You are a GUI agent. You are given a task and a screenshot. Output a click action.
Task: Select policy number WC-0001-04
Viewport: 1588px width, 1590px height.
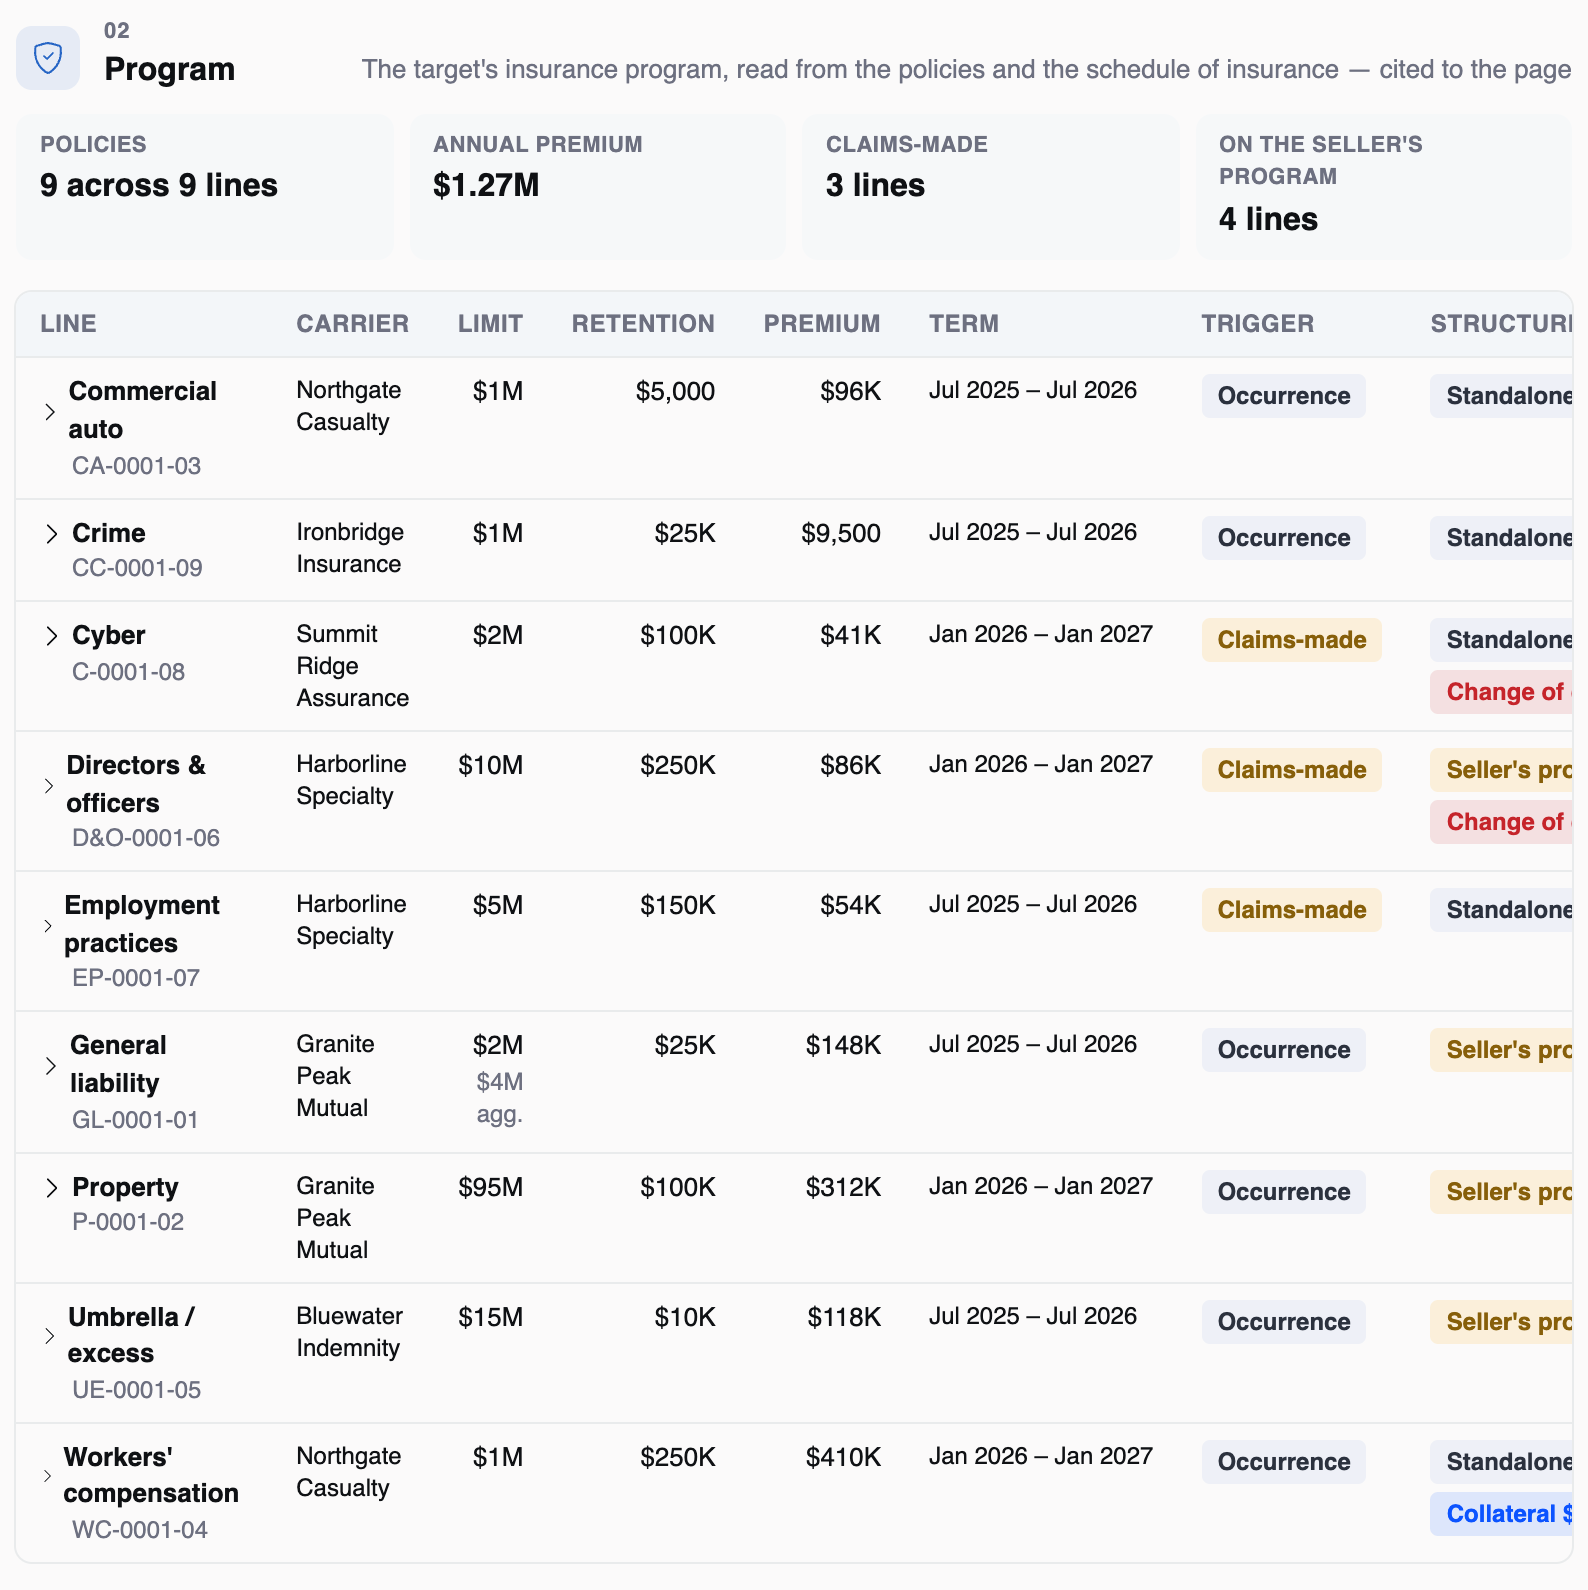click(x=139, y=1530)
